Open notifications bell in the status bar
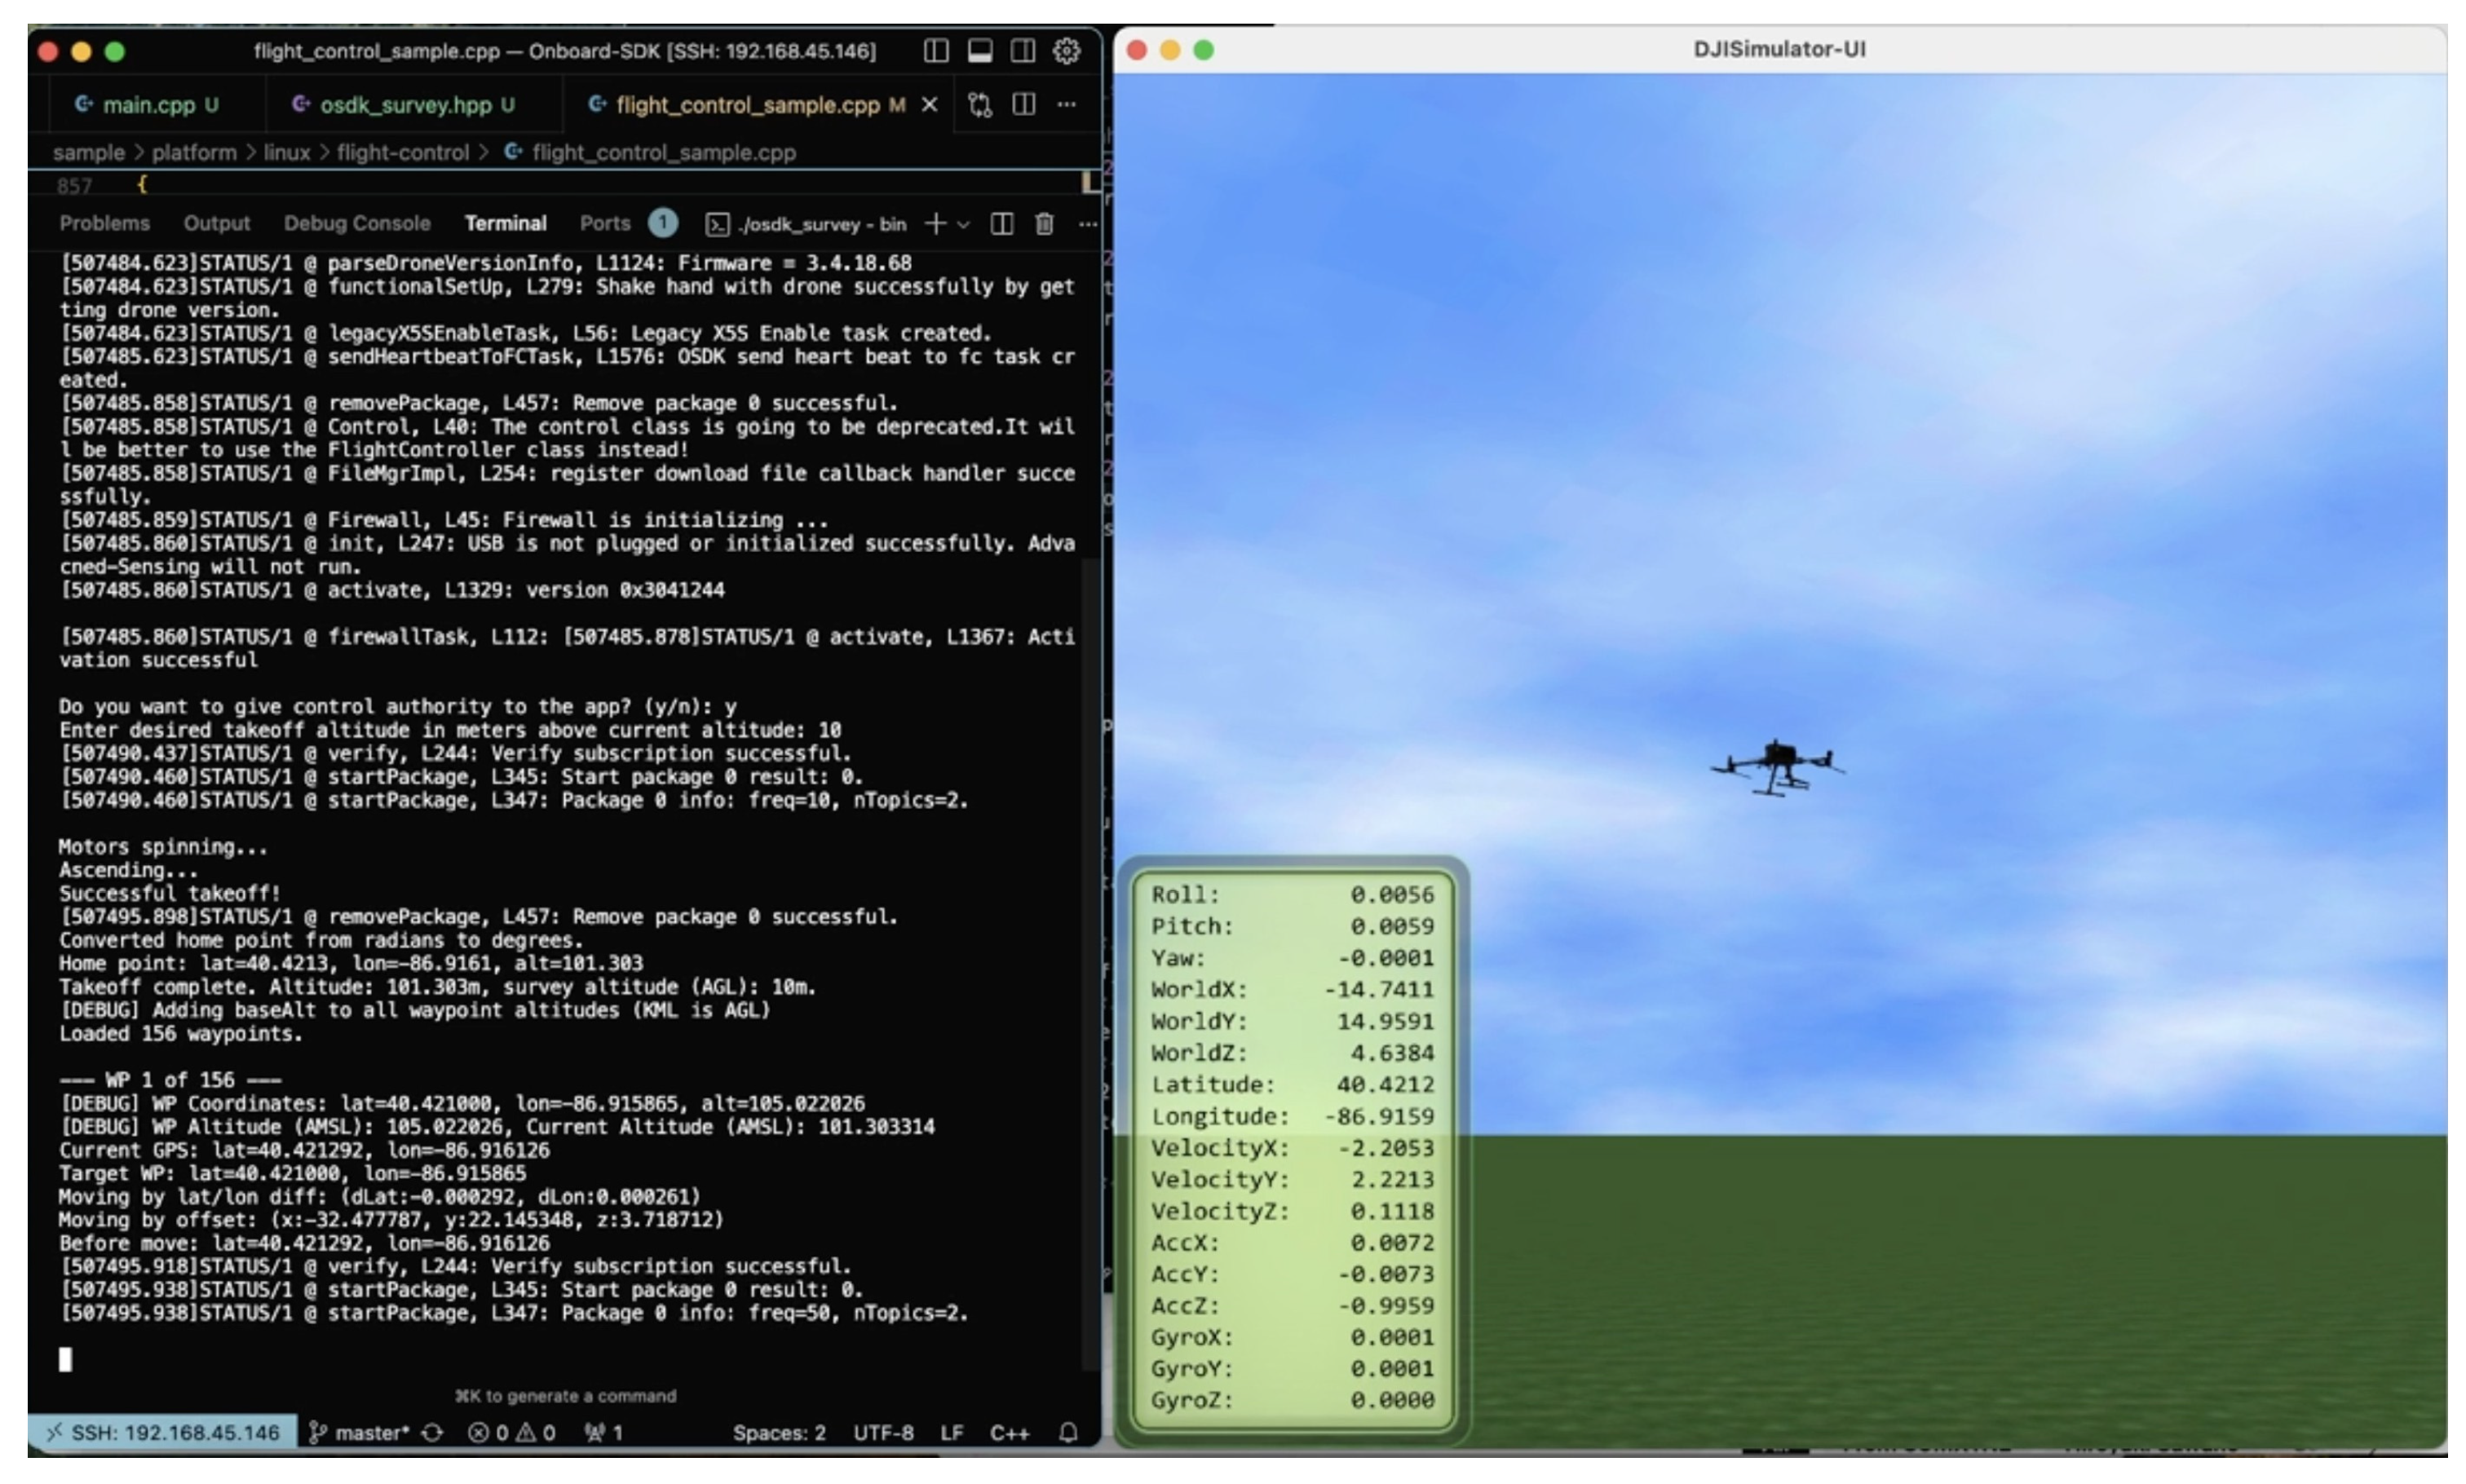The height and width of the screenshot is (1484, 2466). [1067, 1433]
